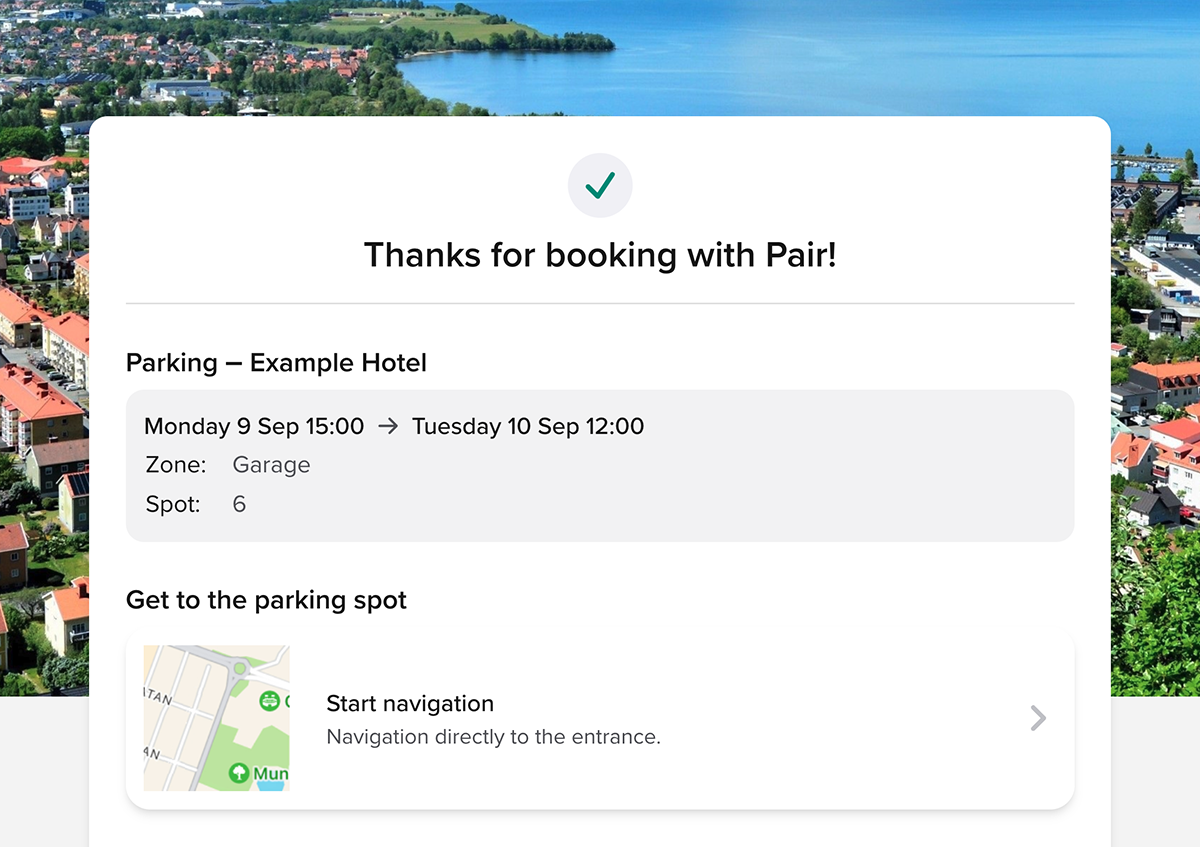
Task: Click the Spot label
Action: click(x=172, y=504)
